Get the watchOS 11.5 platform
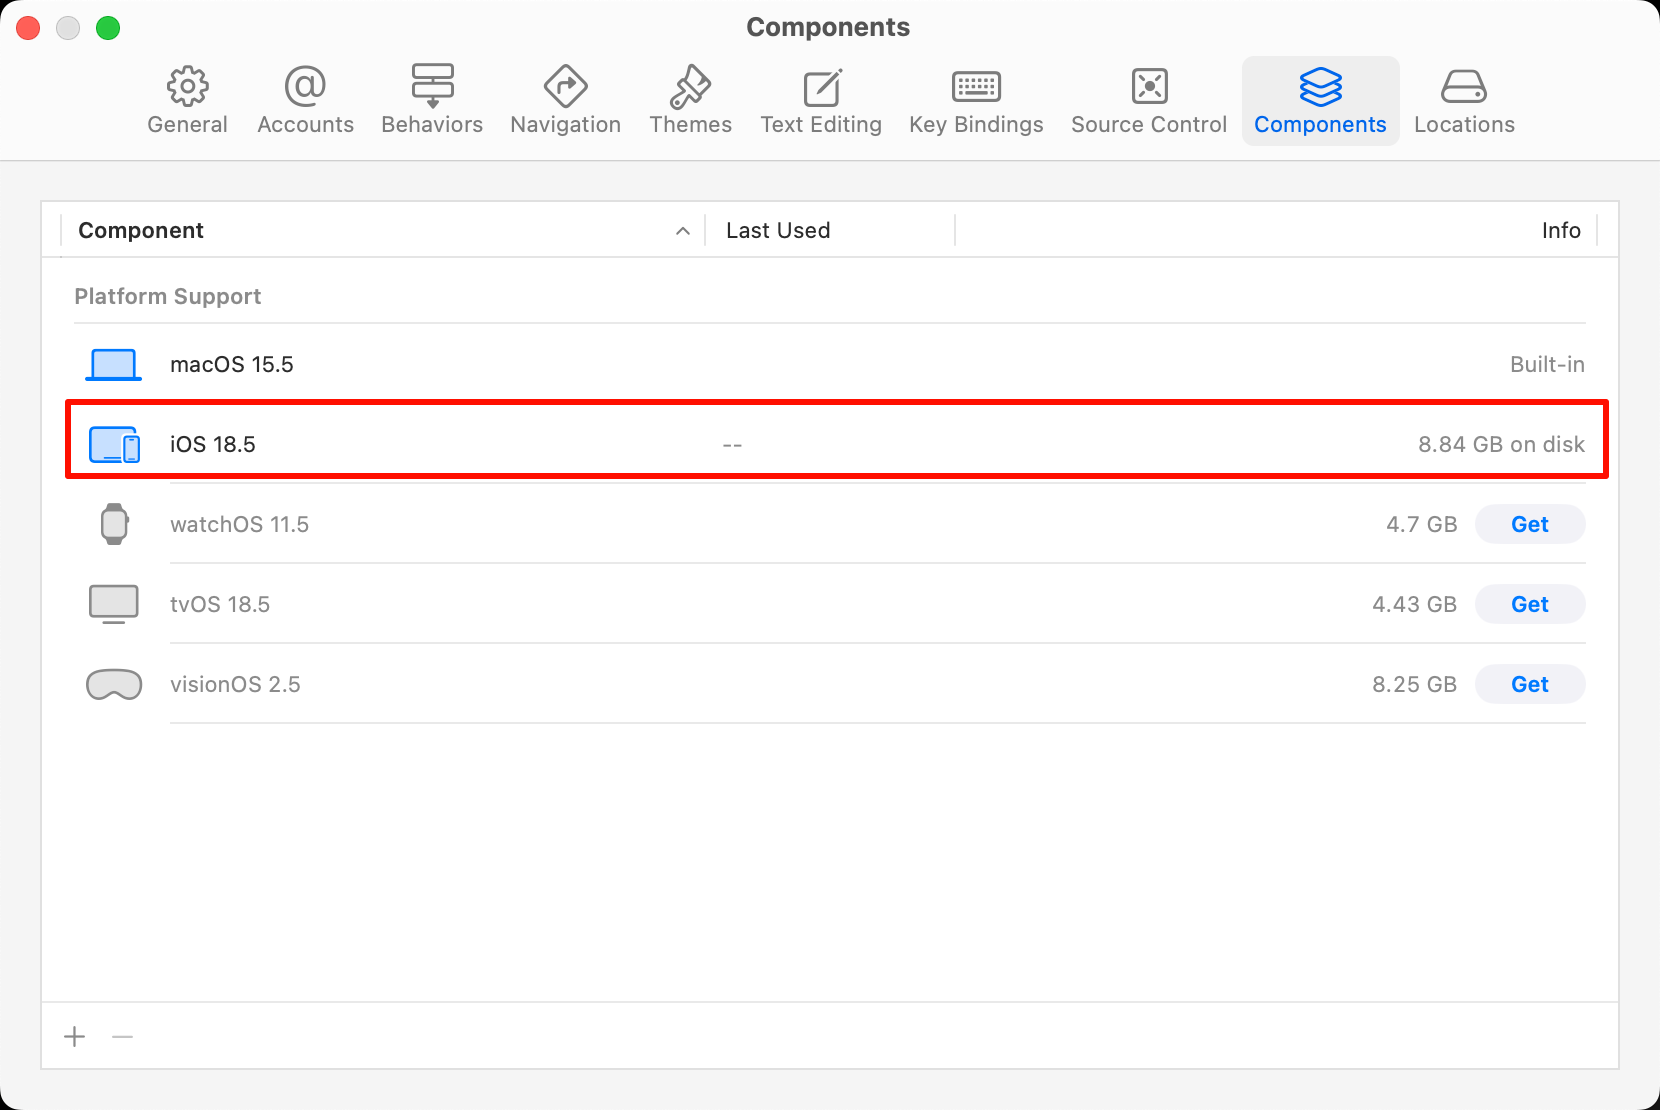This screenshot has width=1660, height=1110. click(x=1530, y=525)
